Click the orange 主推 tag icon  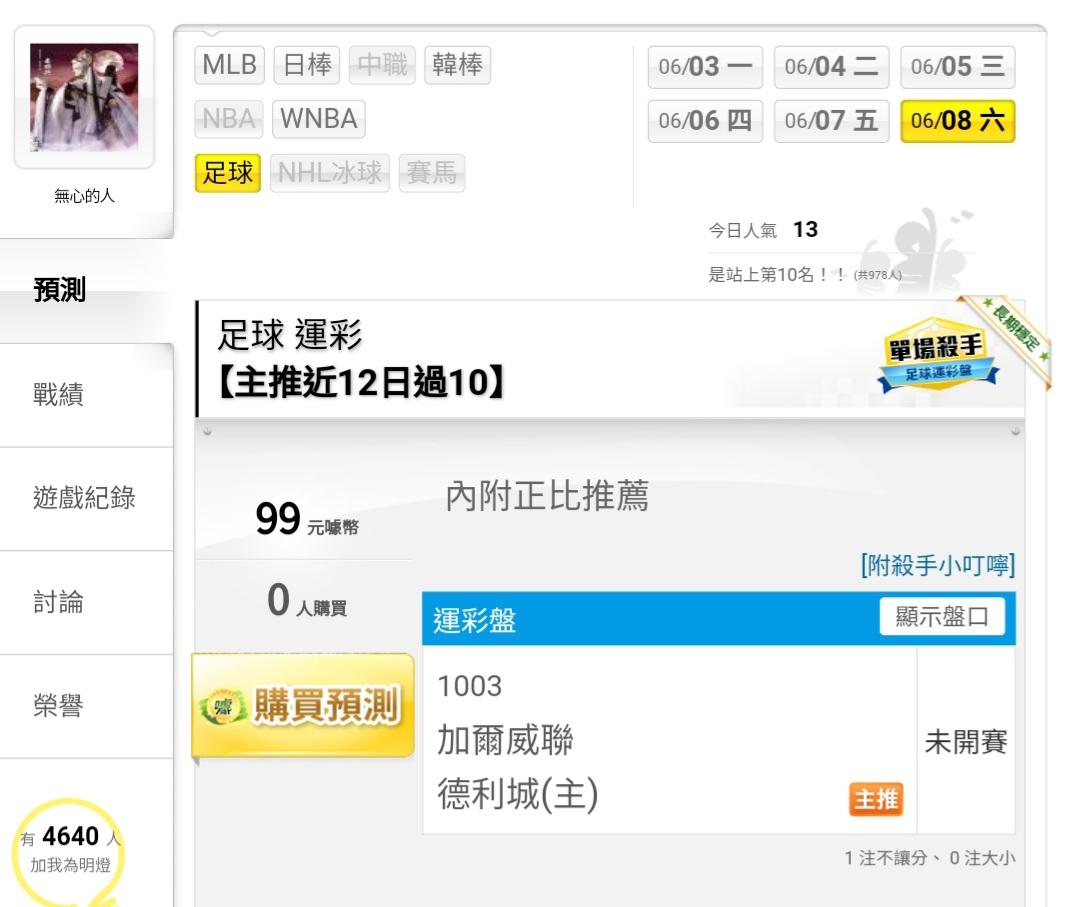coord(876,799)
